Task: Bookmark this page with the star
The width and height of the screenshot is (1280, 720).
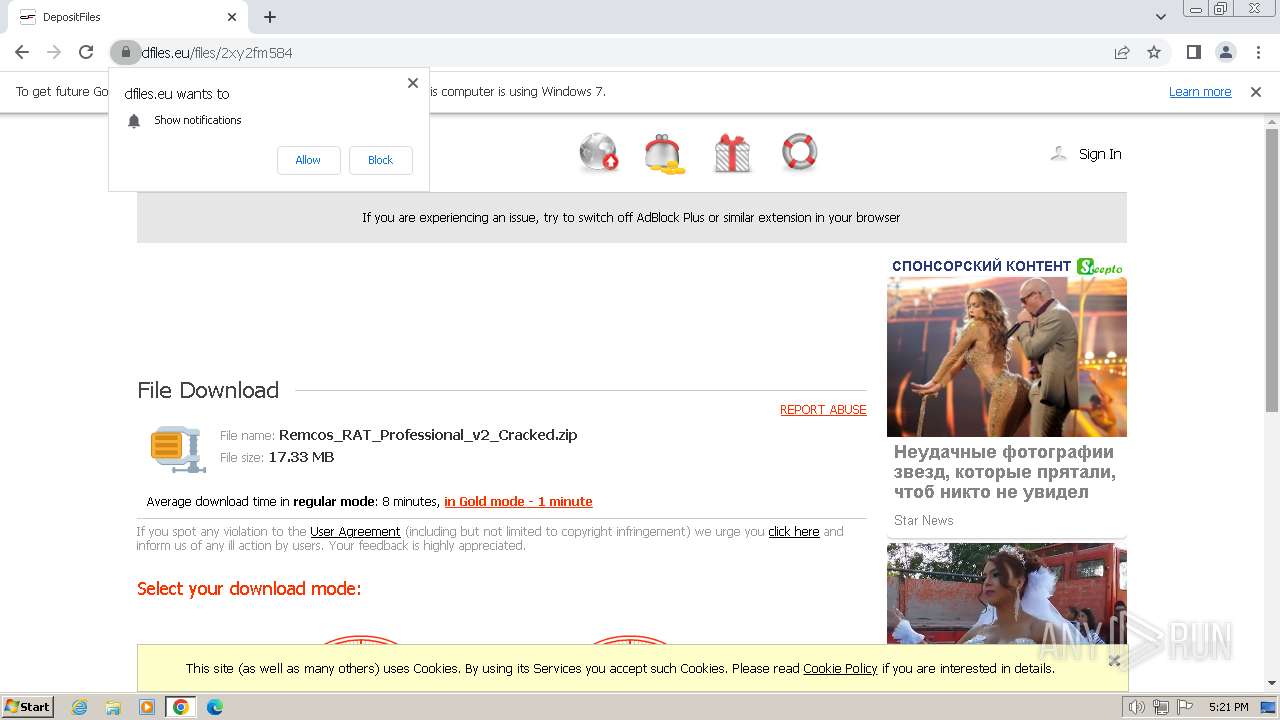Action: pyautogui.click(x=1154, y=52)
